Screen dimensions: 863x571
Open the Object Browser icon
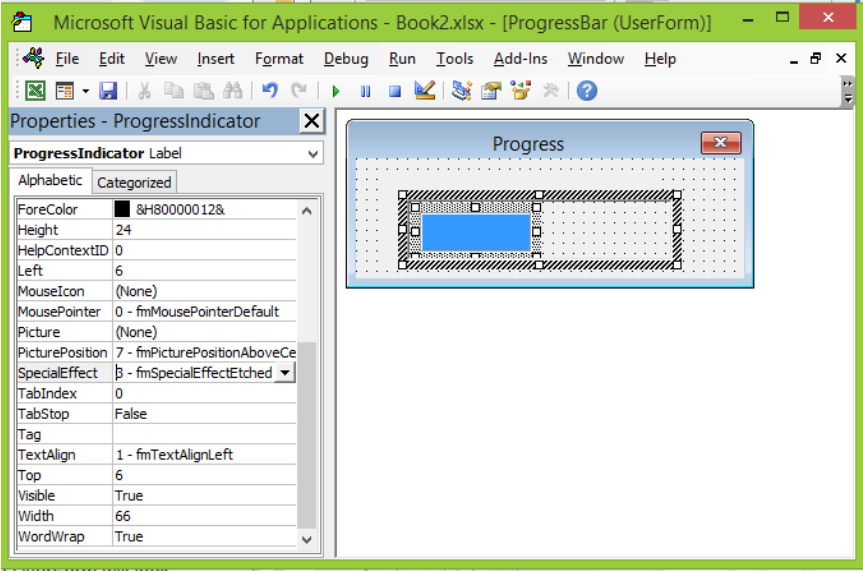point(520,90)
